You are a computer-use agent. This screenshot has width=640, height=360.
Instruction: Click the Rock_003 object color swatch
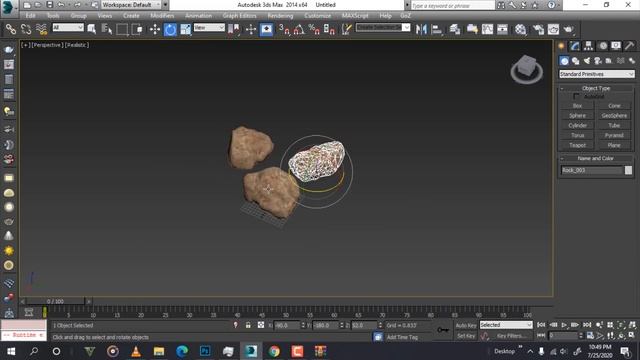(629, 170)
